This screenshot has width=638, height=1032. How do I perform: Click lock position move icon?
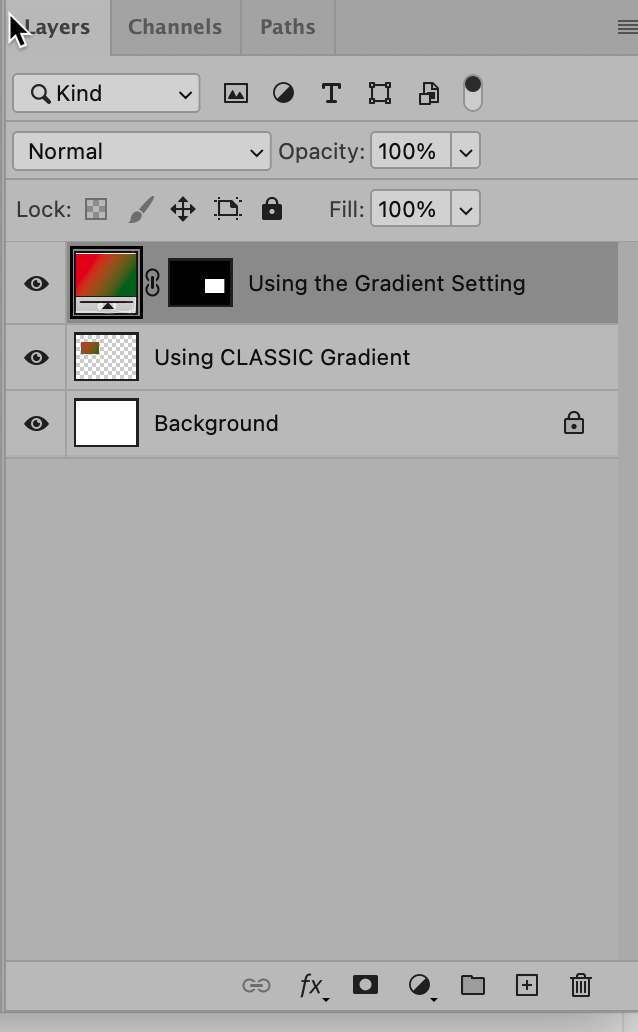182,209
